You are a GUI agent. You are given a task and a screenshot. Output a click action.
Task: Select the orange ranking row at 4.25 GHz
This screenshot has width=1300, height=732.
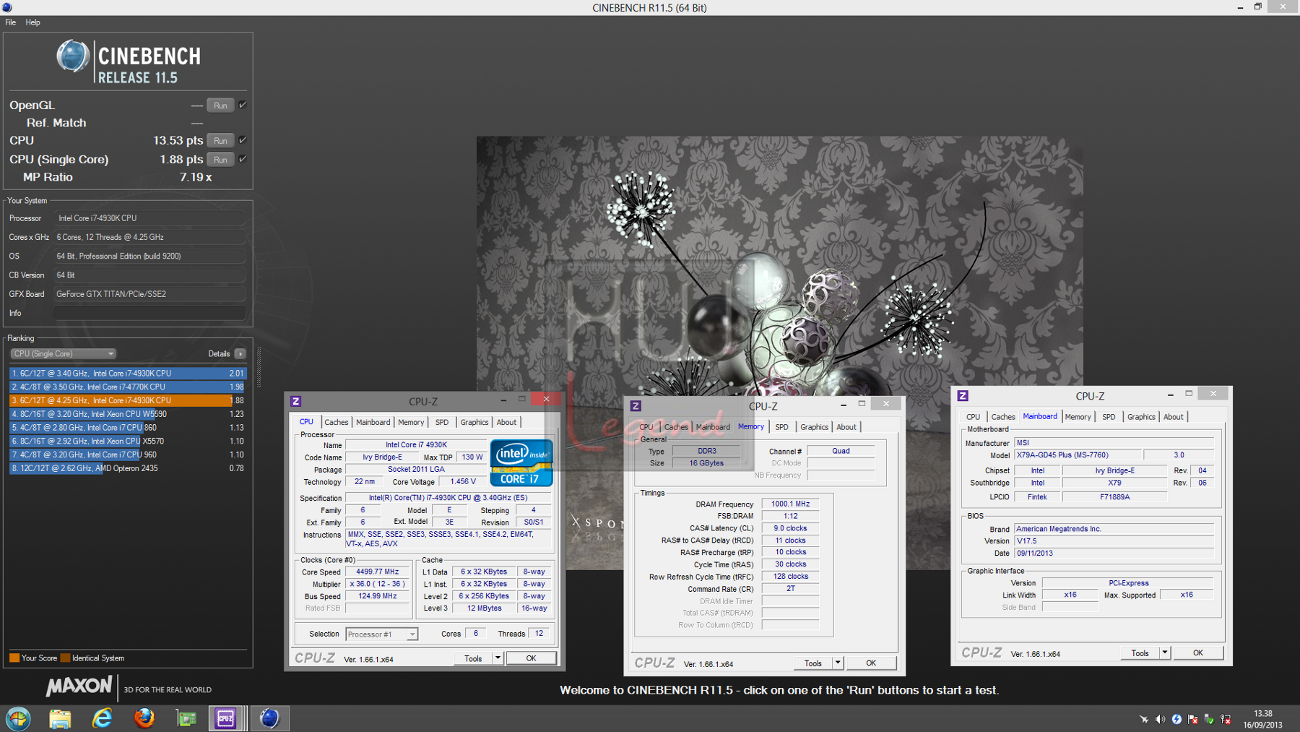coord(127,400)
